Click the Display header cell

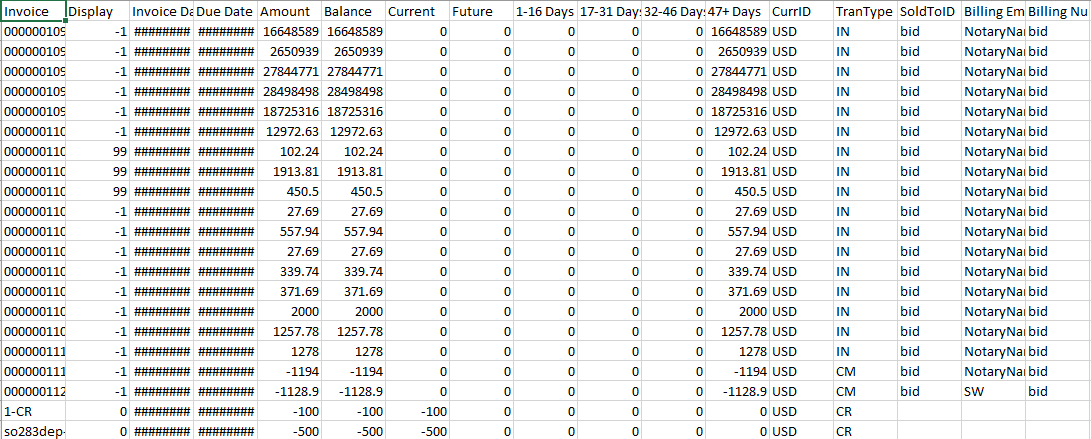point(98,11)
